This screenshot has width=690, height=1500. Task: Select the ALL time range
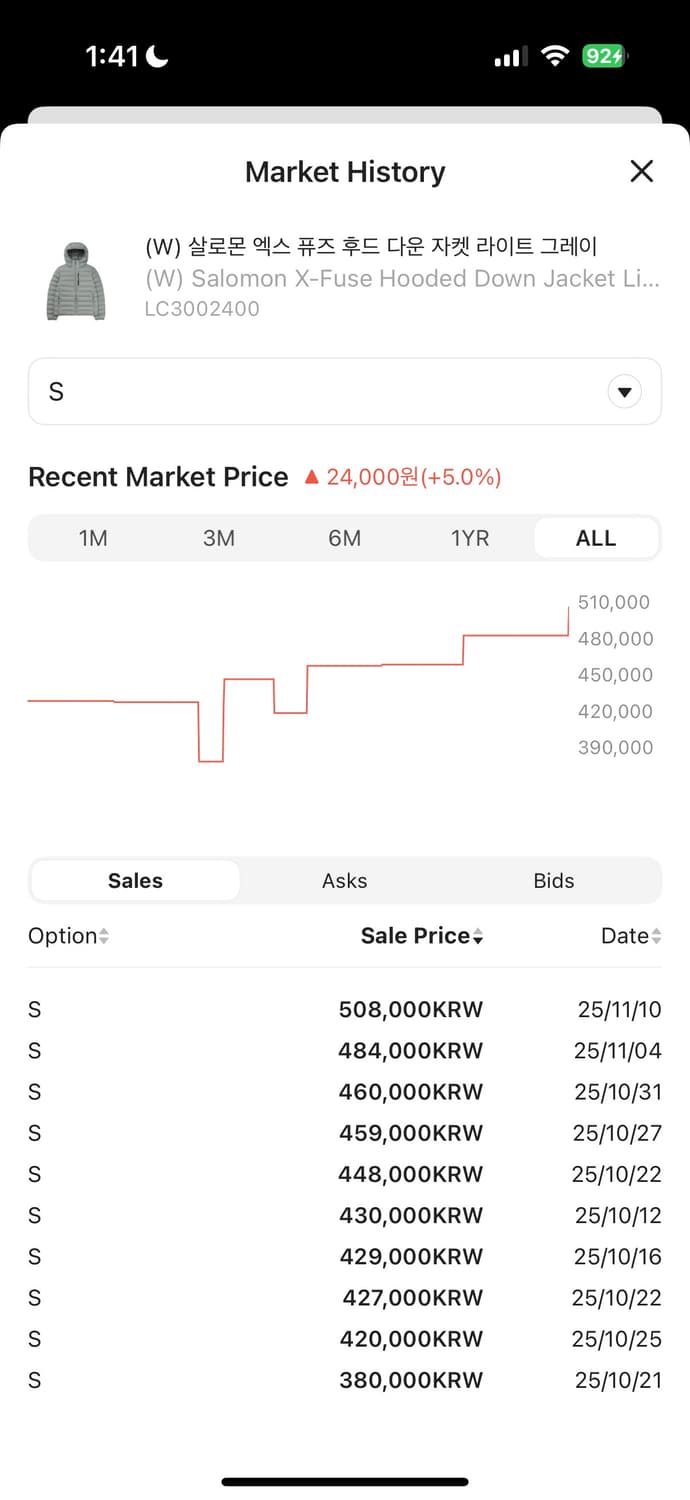[596, 538]
